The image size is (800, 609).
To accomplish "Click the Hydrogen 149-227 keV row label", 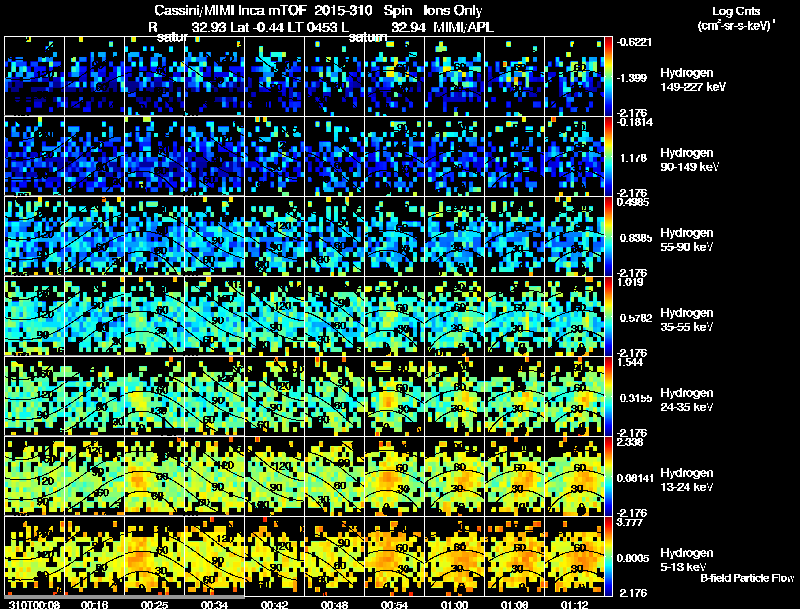I will pyautogui.click(x=693, y=80).
